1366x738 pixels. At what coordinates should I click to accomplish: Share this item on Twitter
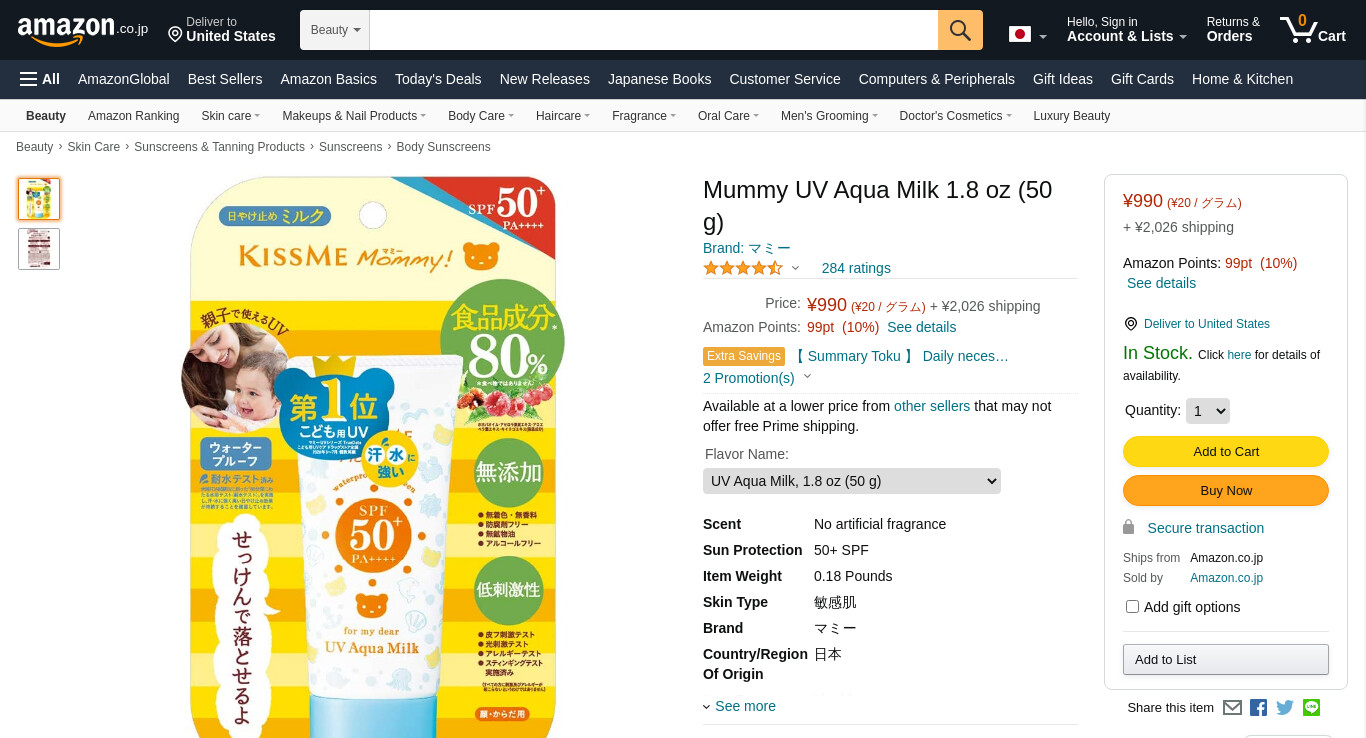click(1285, 708)
